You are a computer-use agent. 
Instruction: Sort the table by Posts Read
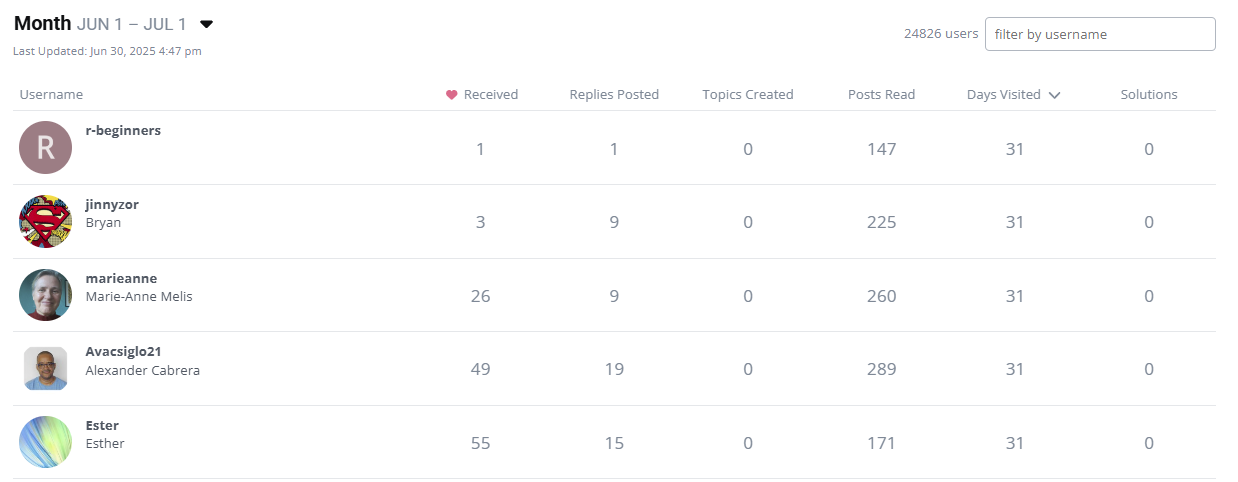[x=881, y=95]
